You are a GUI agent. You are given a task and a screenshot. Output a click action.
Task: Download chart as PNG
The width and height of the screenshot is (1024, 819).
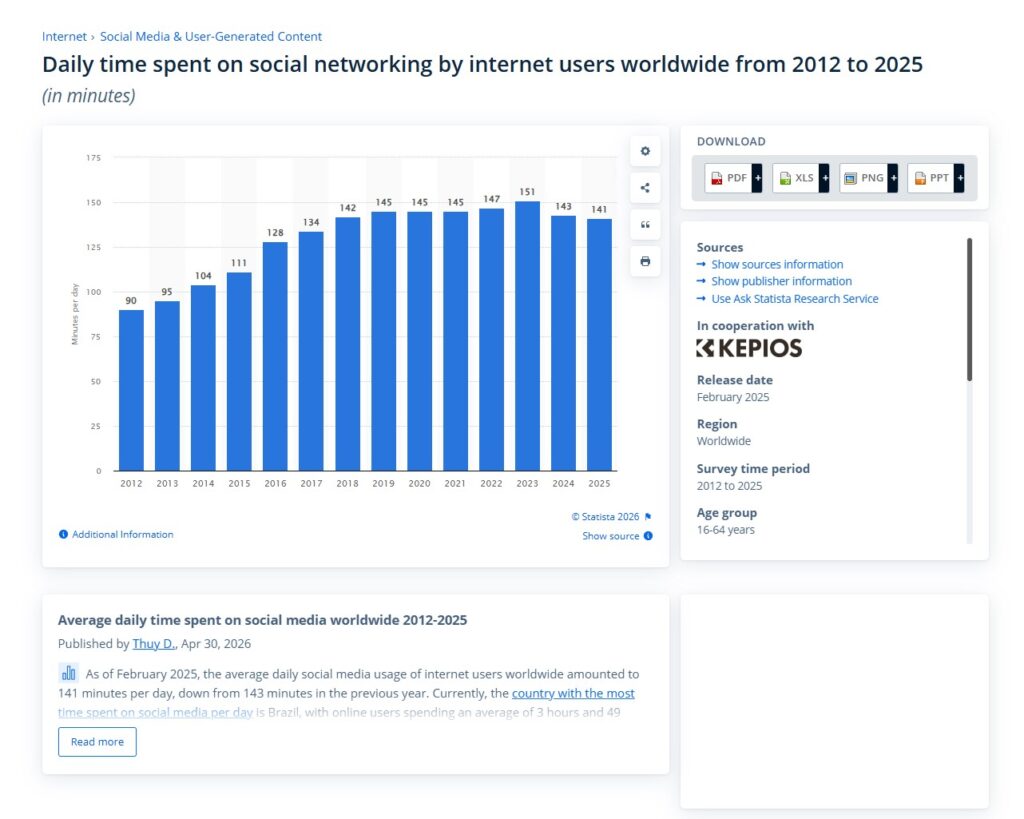pos(869,178)
